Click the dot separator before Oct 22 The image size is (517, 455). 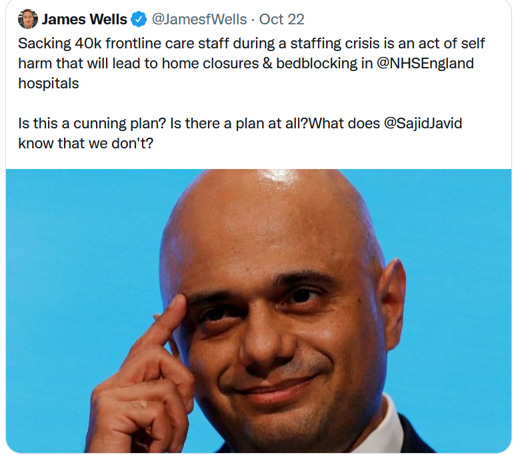pyautogui.click(x=253, y=20)
